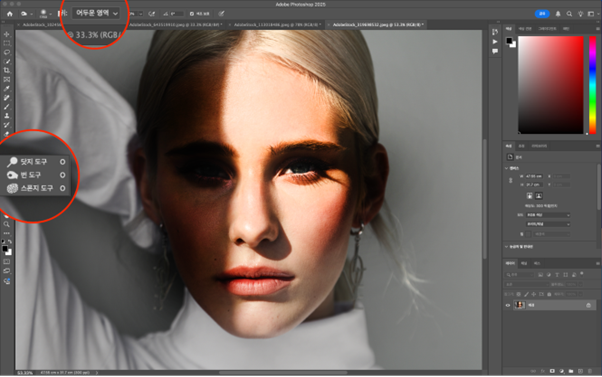Switch to the Swatches panel tab
This screenshot has height=377, width=602.
coord(524,29)
